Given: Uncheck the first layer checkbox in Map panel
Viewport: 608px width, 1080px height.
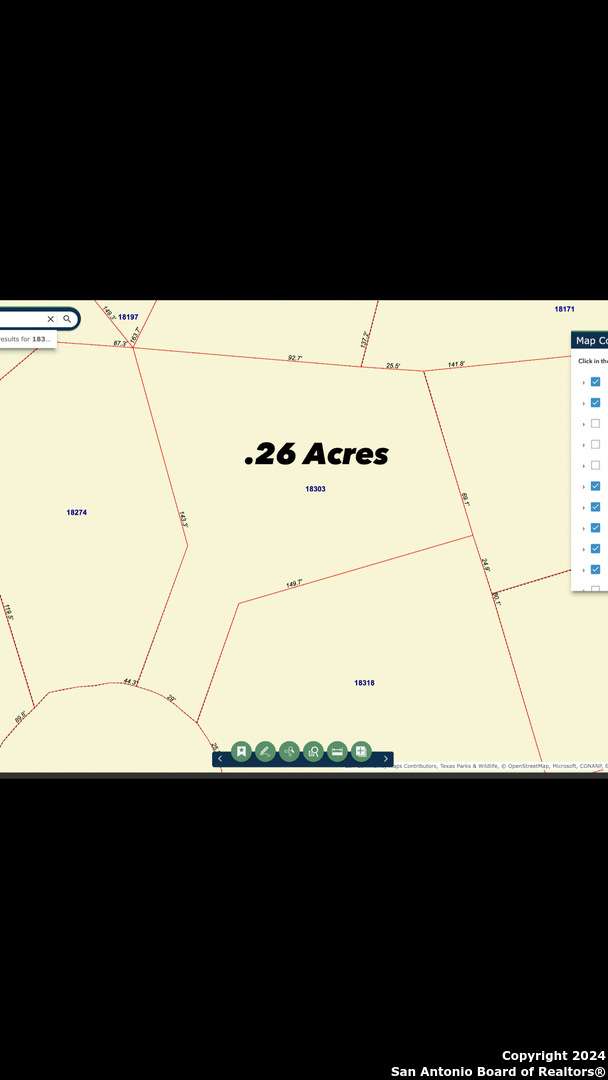Looking at the screenshot, I should [596, 382].
